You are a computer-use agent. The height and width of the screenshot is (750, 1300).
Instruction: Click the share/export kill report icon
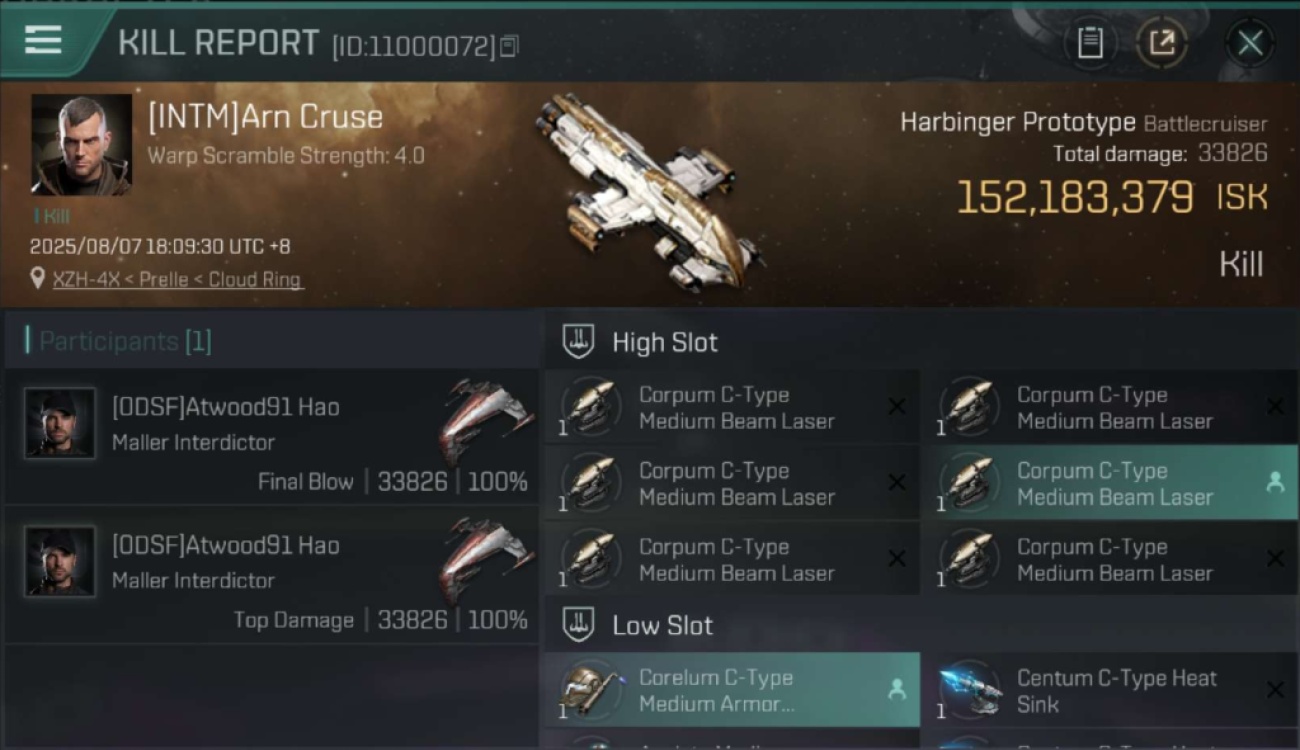[1161, 43]
